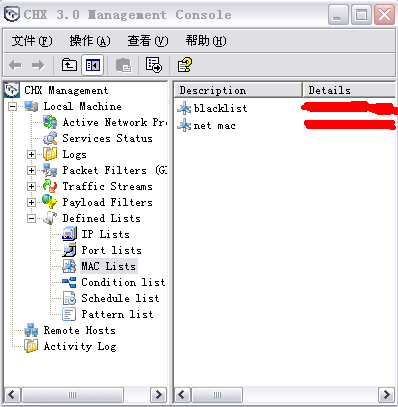The height and width of the screenshot is (407, 398).
Task: Click the Logs folder icon
Action: tap(50, 154)
